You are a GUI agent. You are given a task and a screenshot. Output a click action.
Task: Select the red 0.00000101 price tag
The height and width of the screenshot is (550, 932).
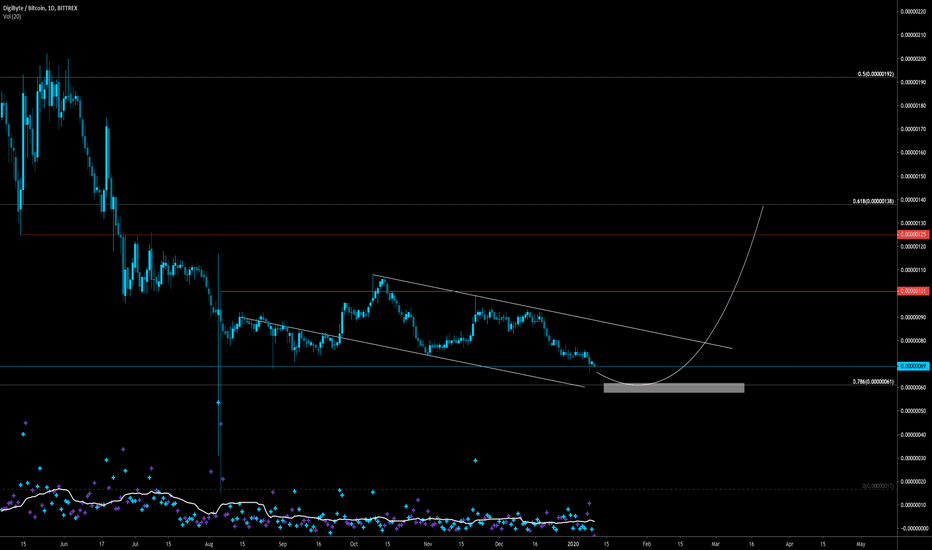[x=913, y=291]
